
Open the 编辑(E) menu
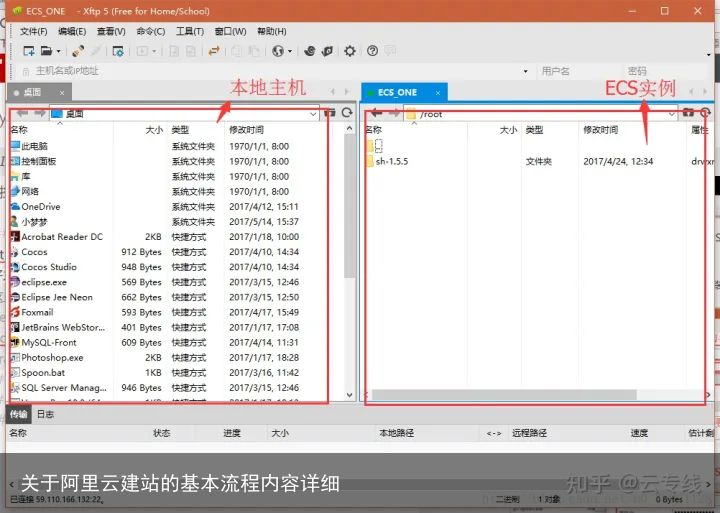coord(72,31)
